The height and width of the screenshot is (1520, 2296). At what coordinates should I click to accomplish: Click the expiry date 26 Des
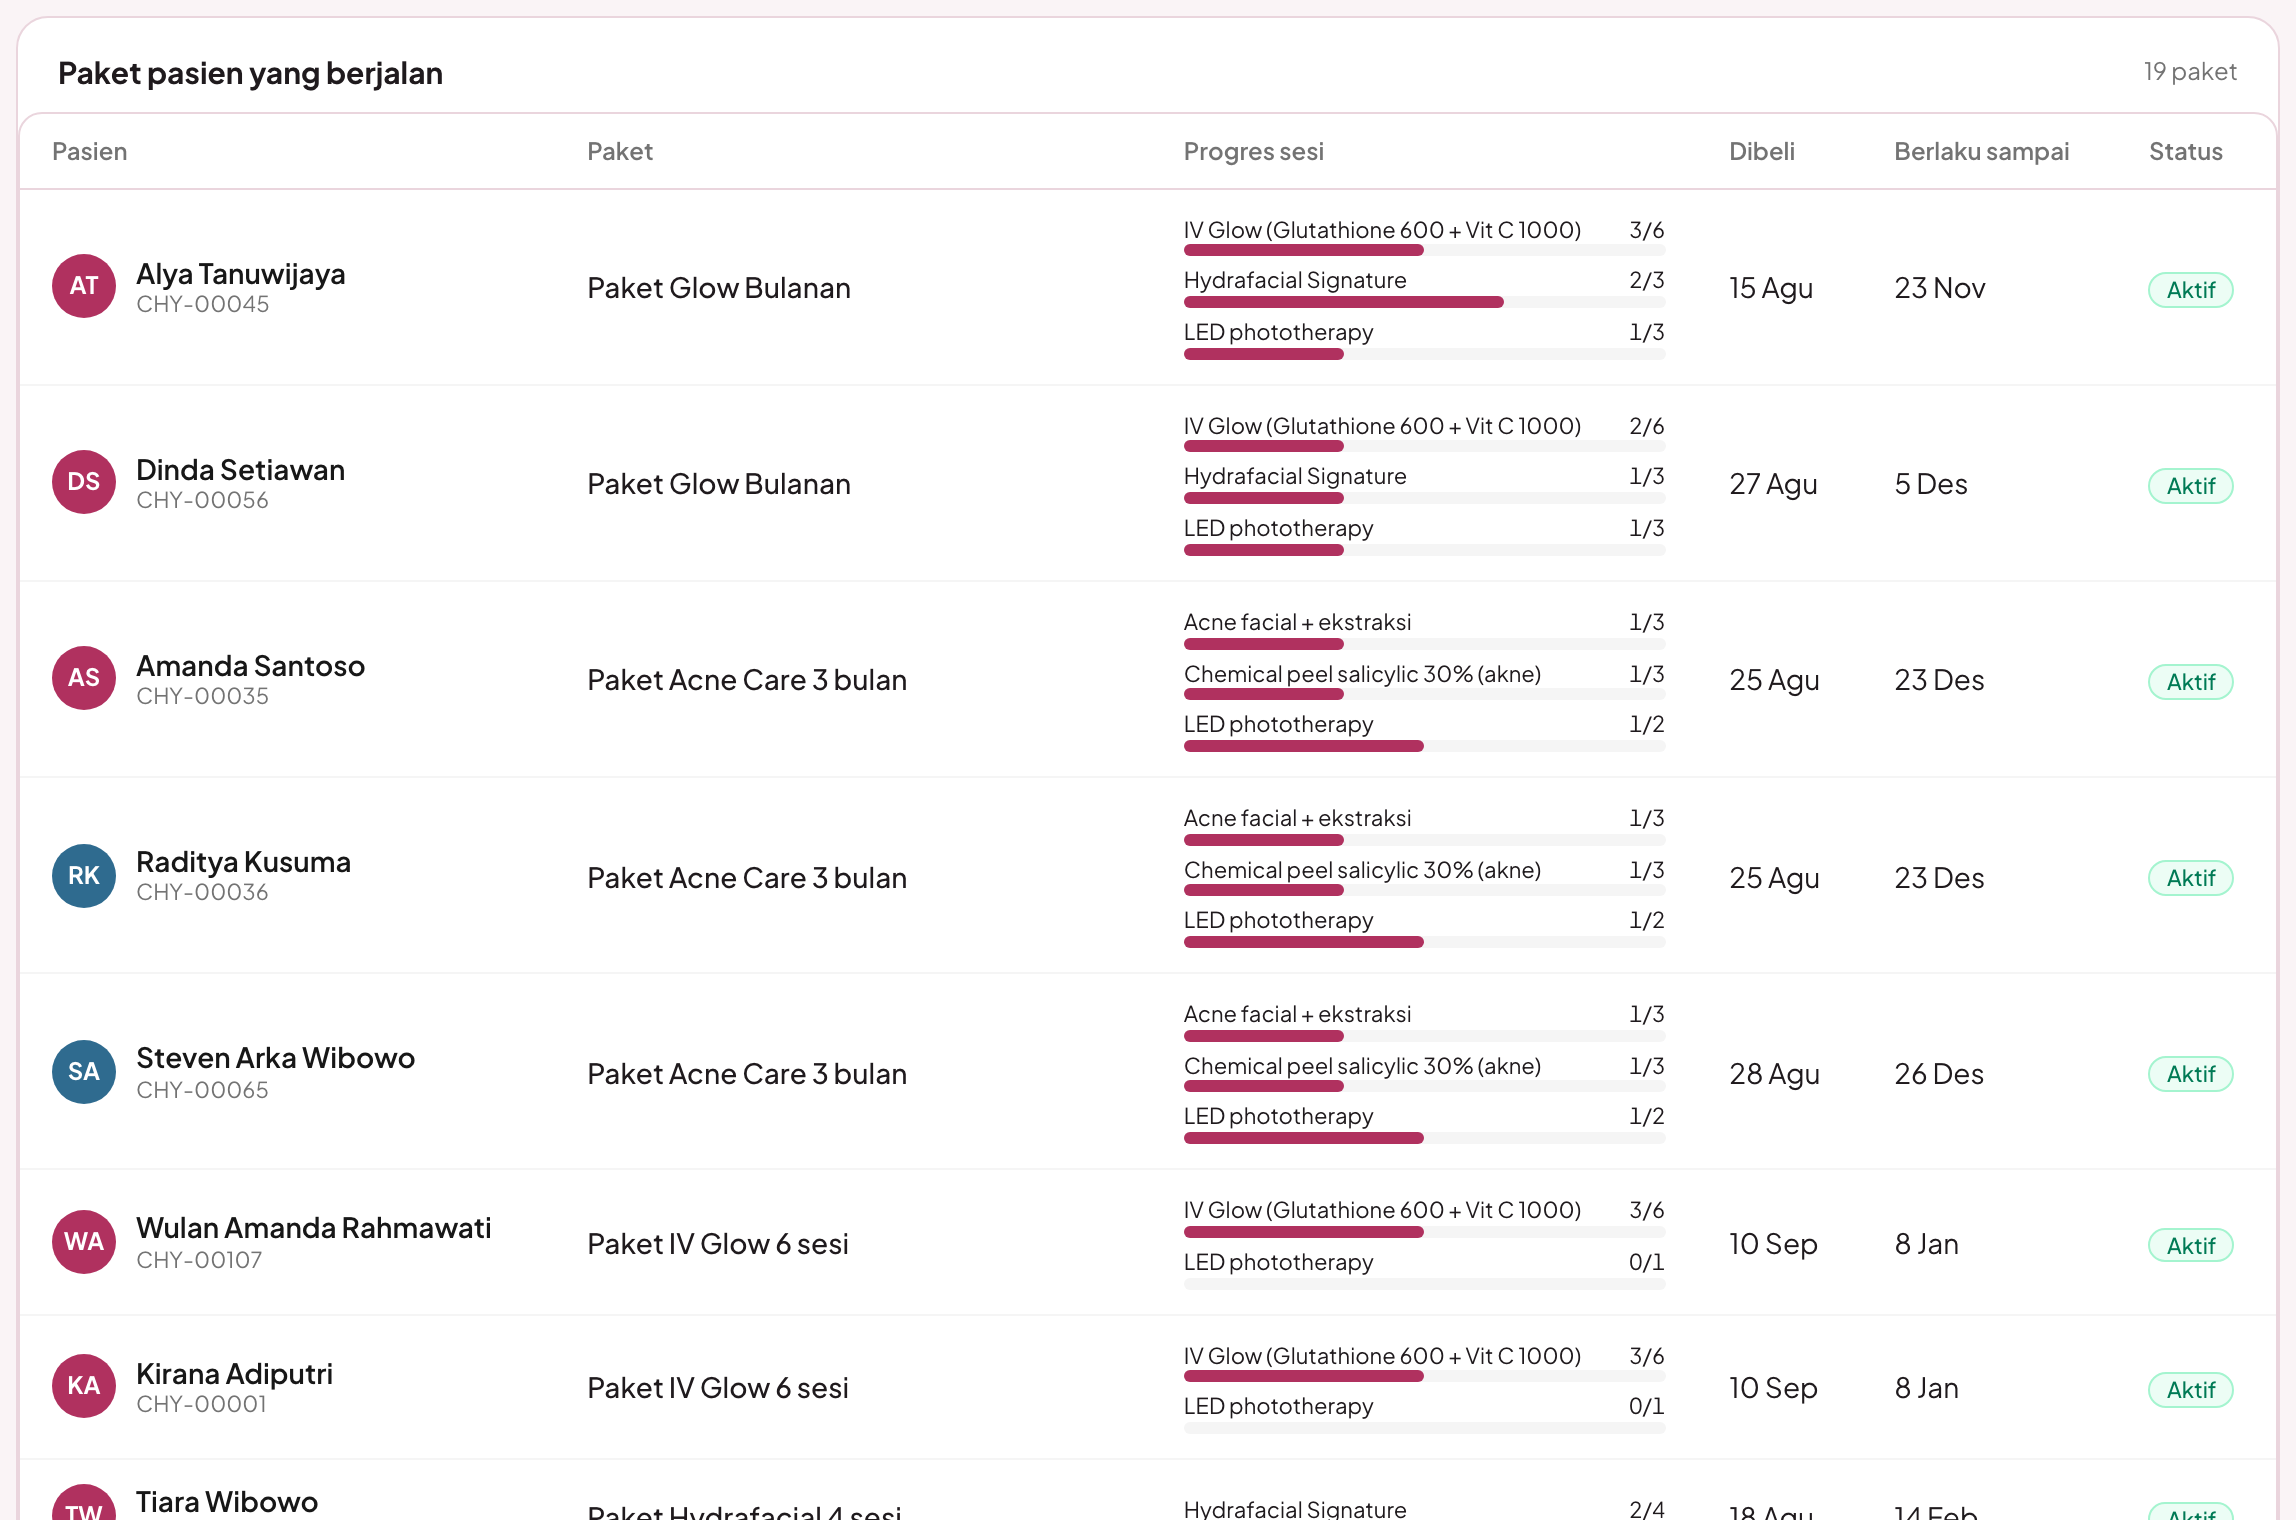(1939, 1074)
